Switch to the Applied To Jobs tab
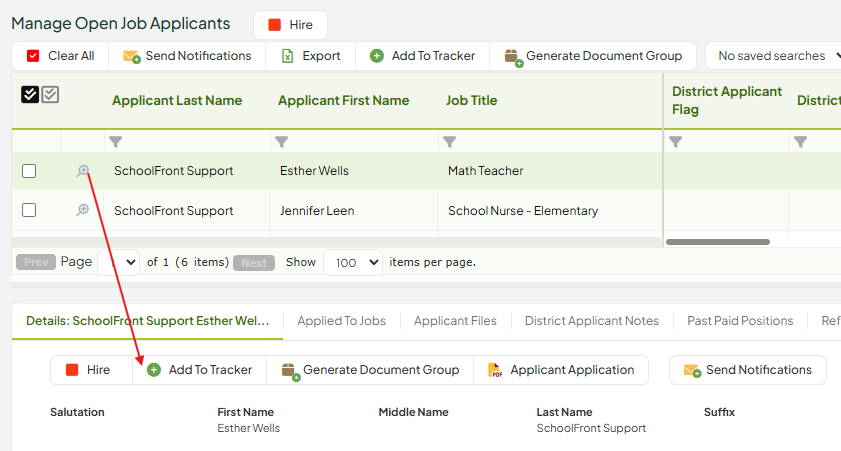This screenshot has width=841, height=451. [x=342, y=321]
